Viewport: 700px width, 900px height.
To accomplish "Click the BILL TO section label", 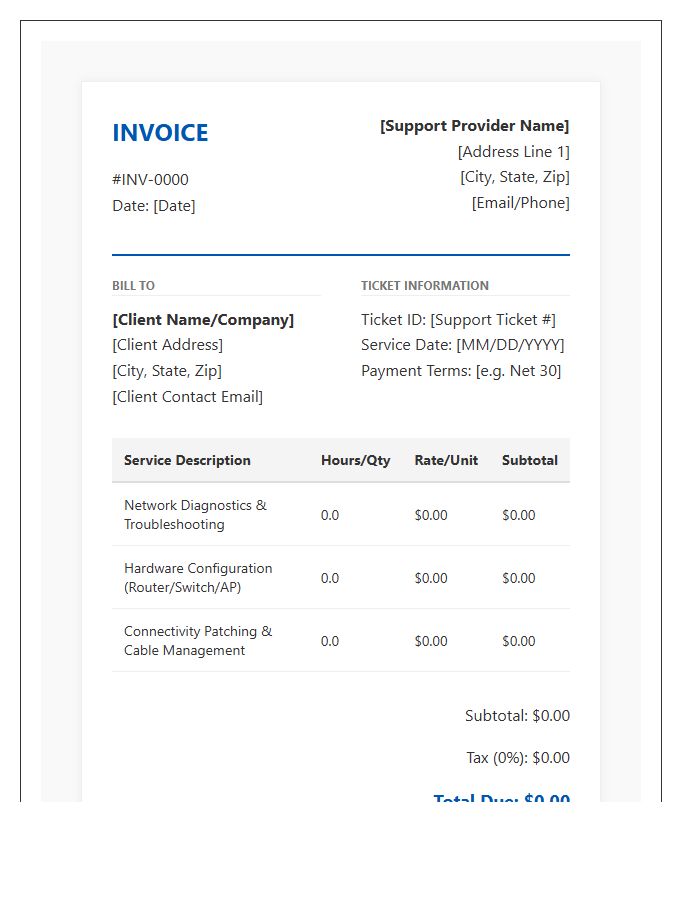I will [134, 285].
